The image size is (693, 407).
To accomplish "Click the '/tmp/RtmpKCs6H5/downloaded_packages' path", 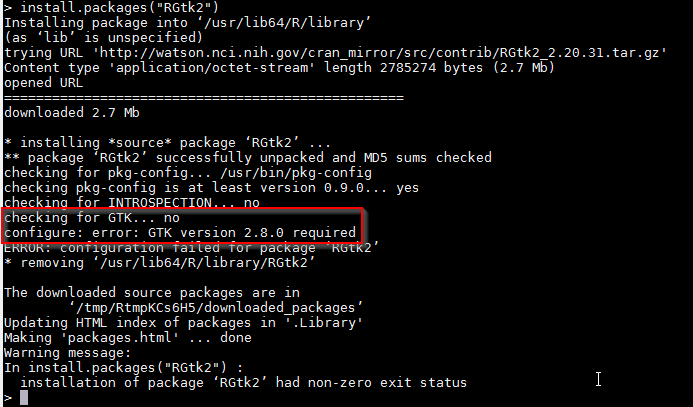I will coord(216,307).
